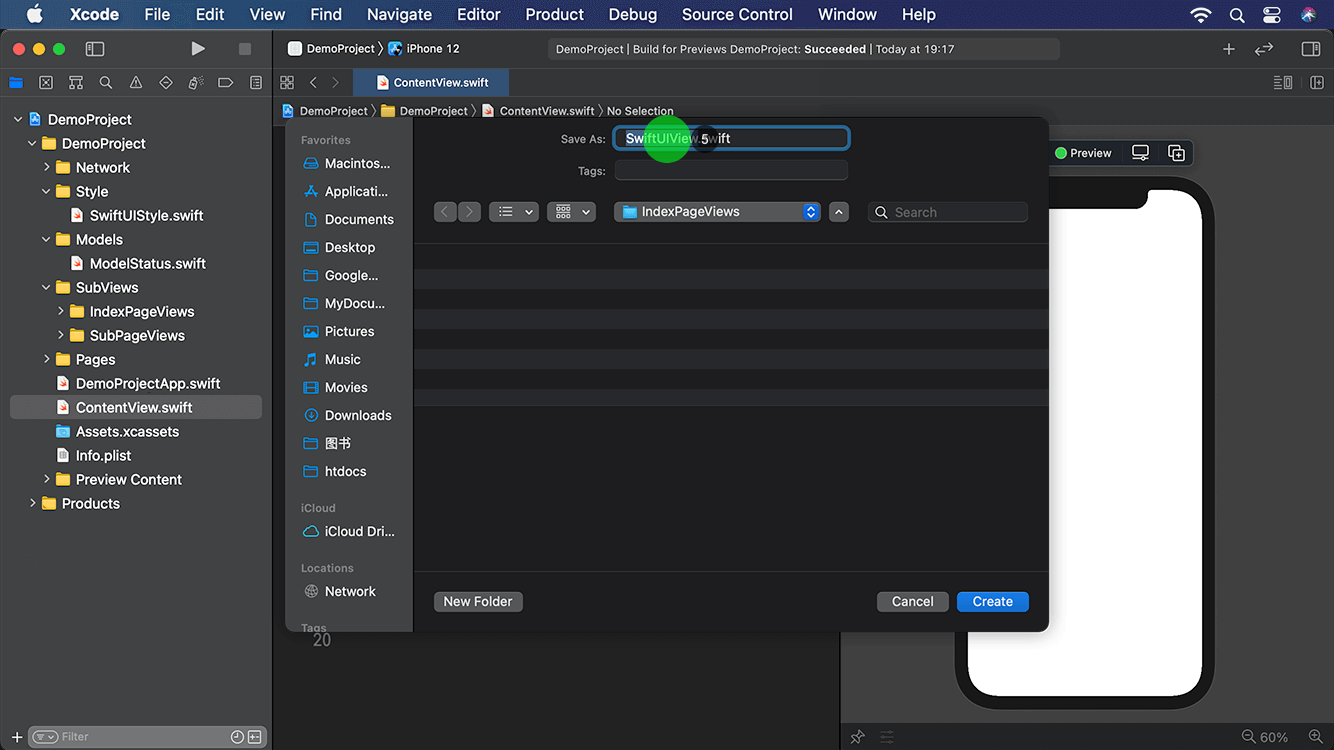The image size is (1334, 750).
Task: Zoom out the preview canvas
Action: 1248,737
